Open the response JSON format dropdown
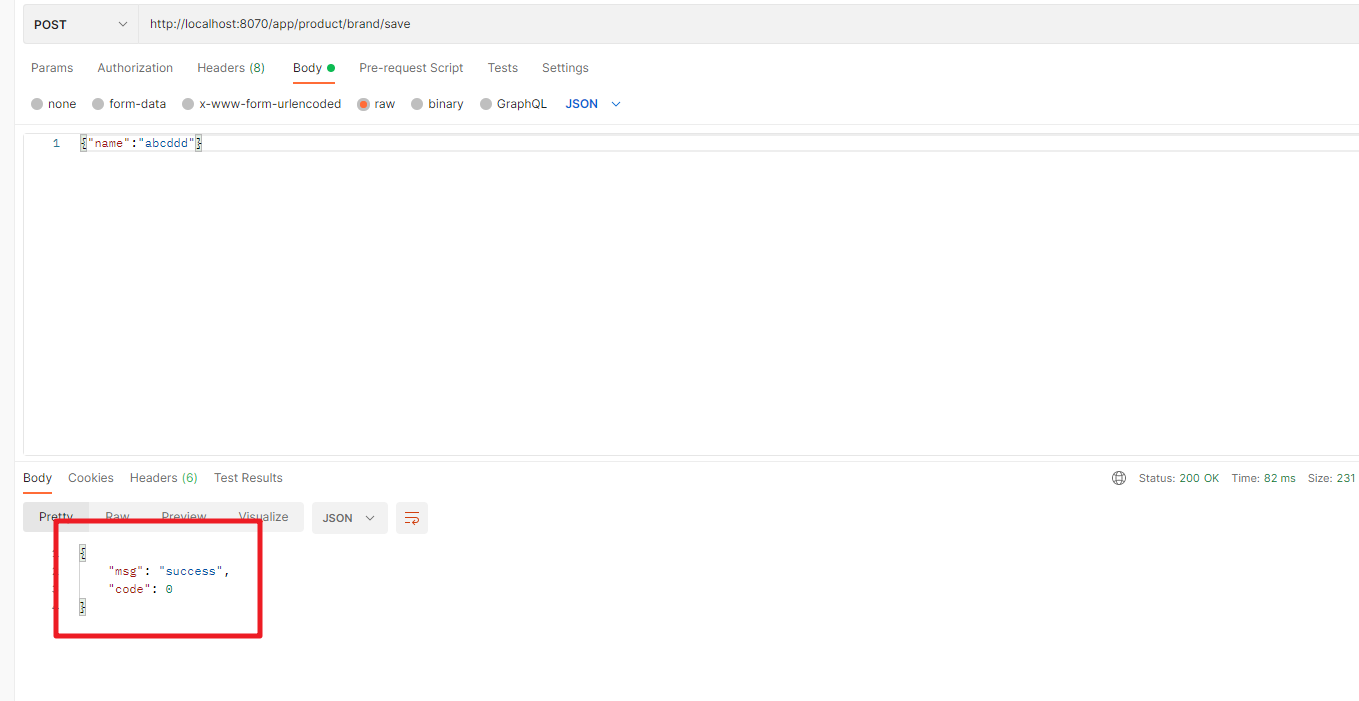The width and height of the screenshot is (1359, 701). point(350,518)
